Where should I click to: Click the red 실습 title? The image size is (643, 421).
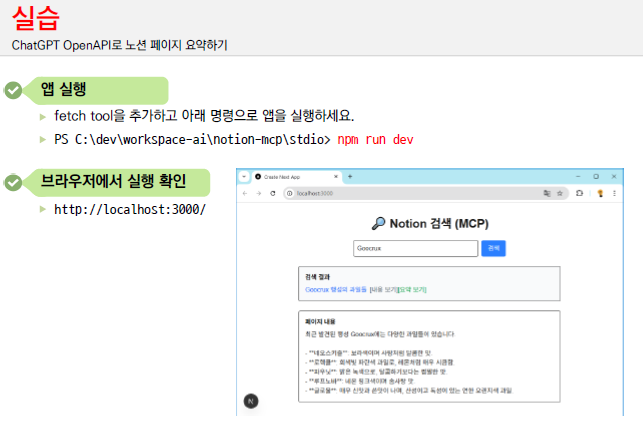[36, 18]
